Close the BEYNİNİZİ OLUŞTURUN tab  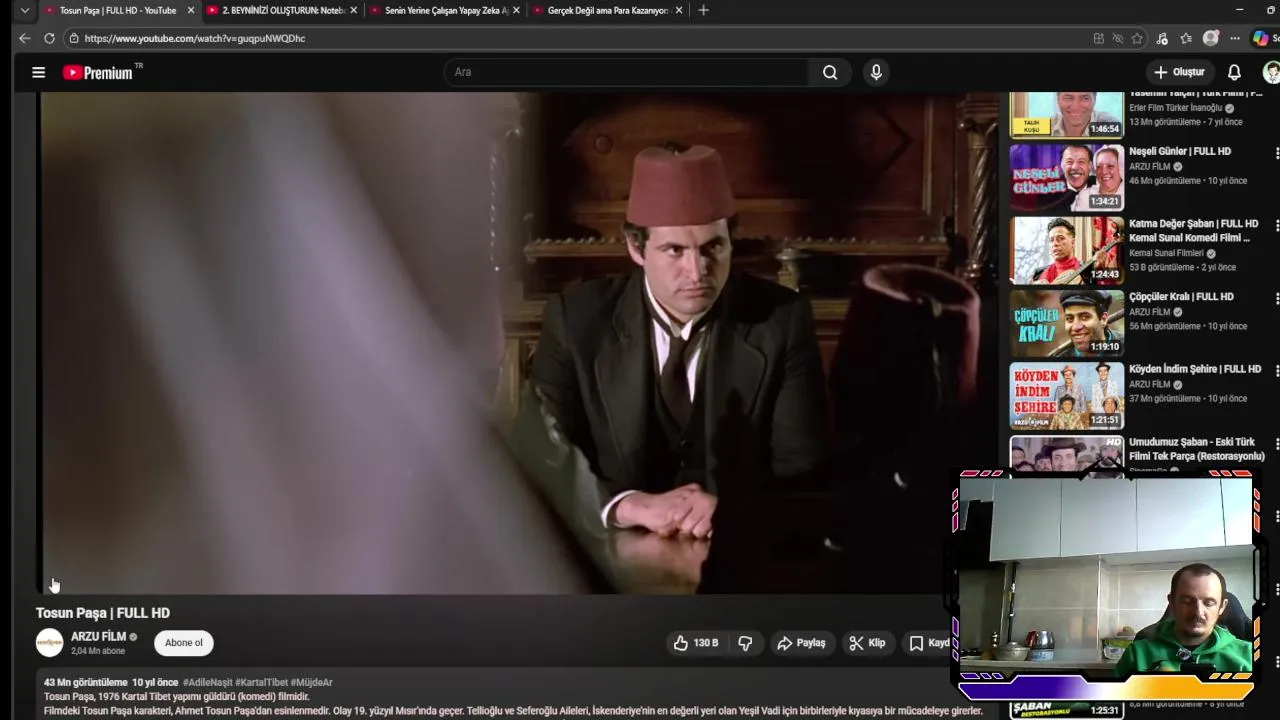pos(353,10)
